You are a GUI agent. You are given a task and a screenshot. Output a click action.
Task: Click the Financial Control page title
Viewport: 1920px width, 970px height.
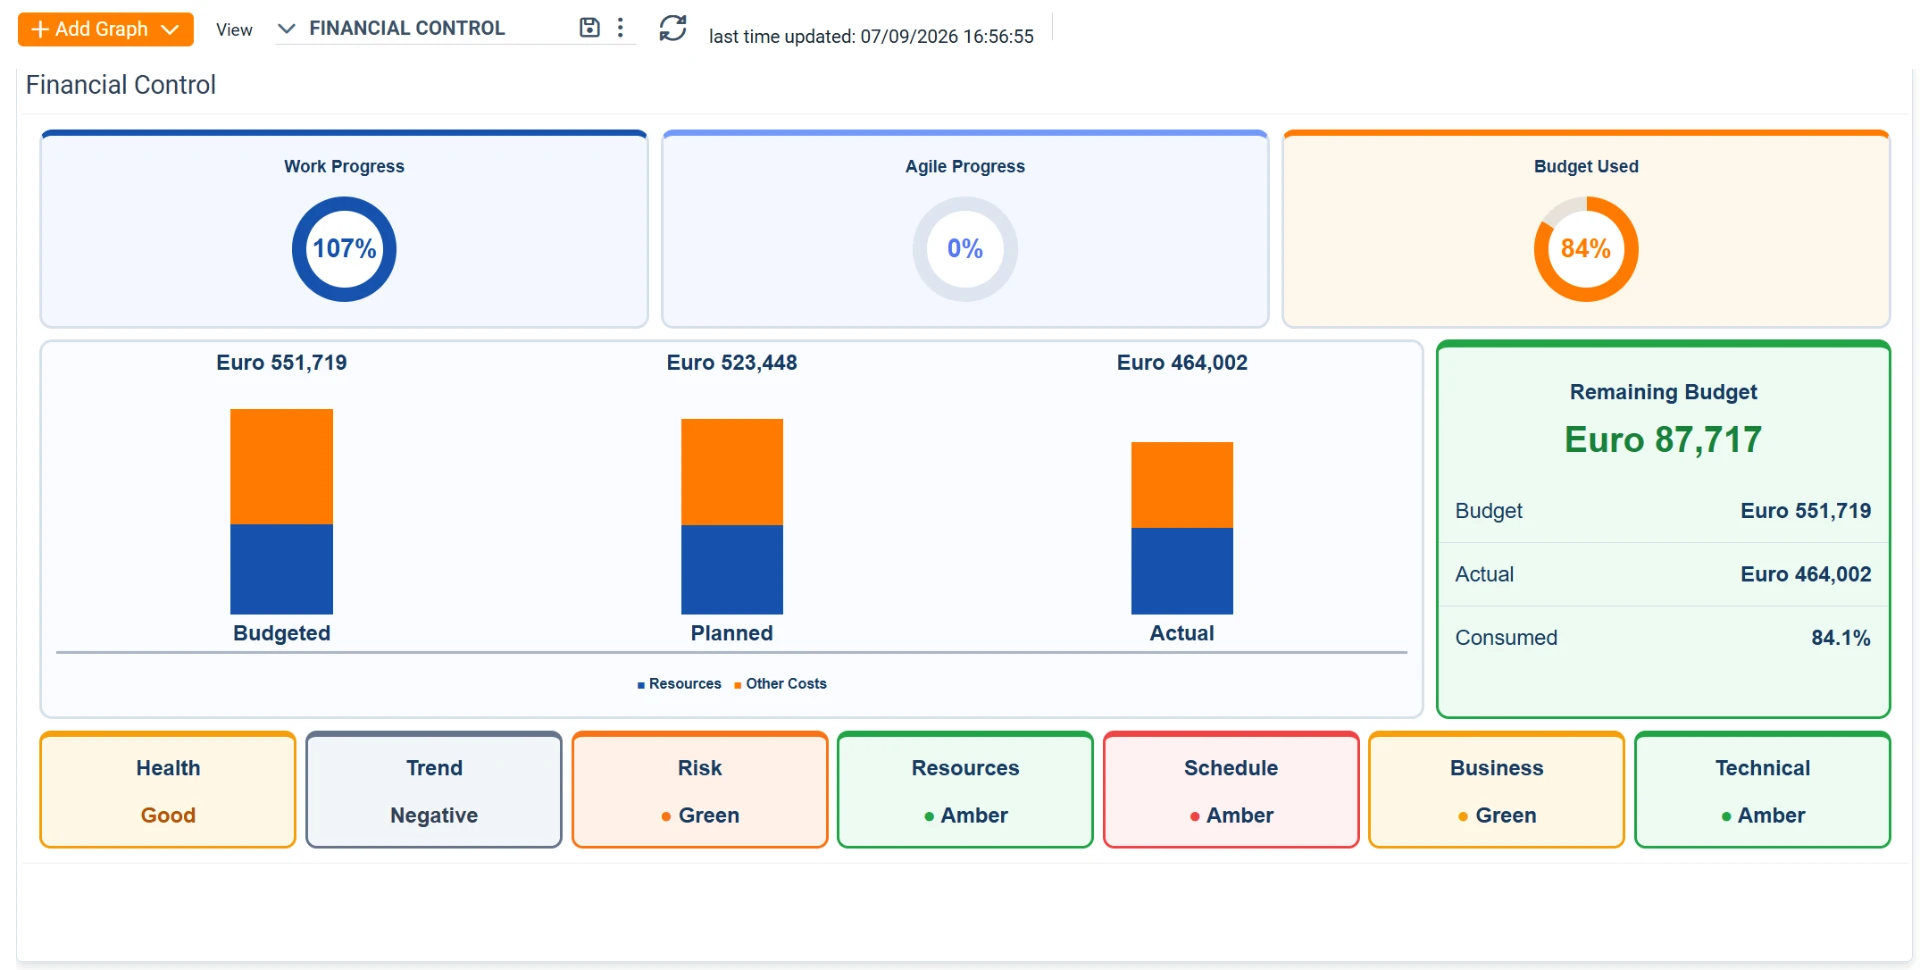pos(121,85)
